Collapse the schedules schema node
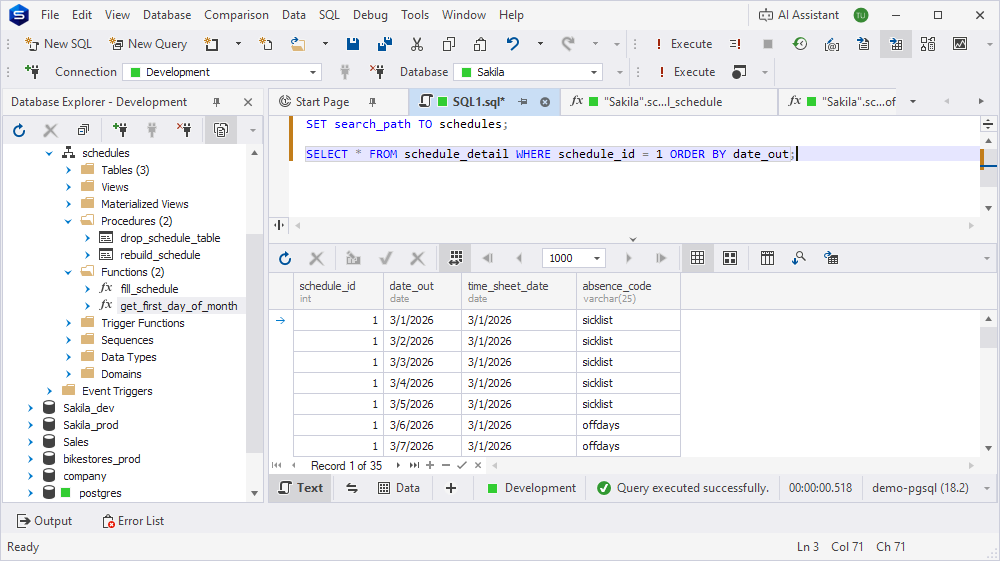Viewport: 1000px width, 561px height. coord(49,153)
